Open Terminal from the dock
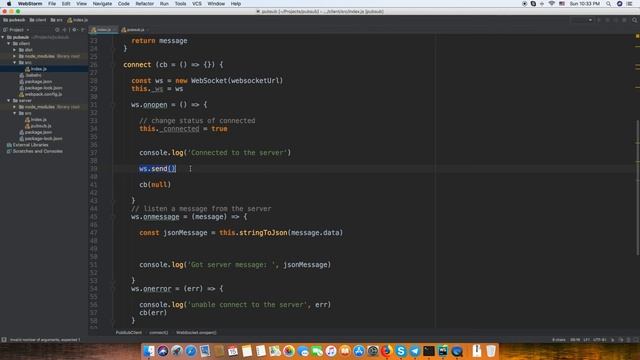The width and height of the screenshot is (640, 360). 429,351
